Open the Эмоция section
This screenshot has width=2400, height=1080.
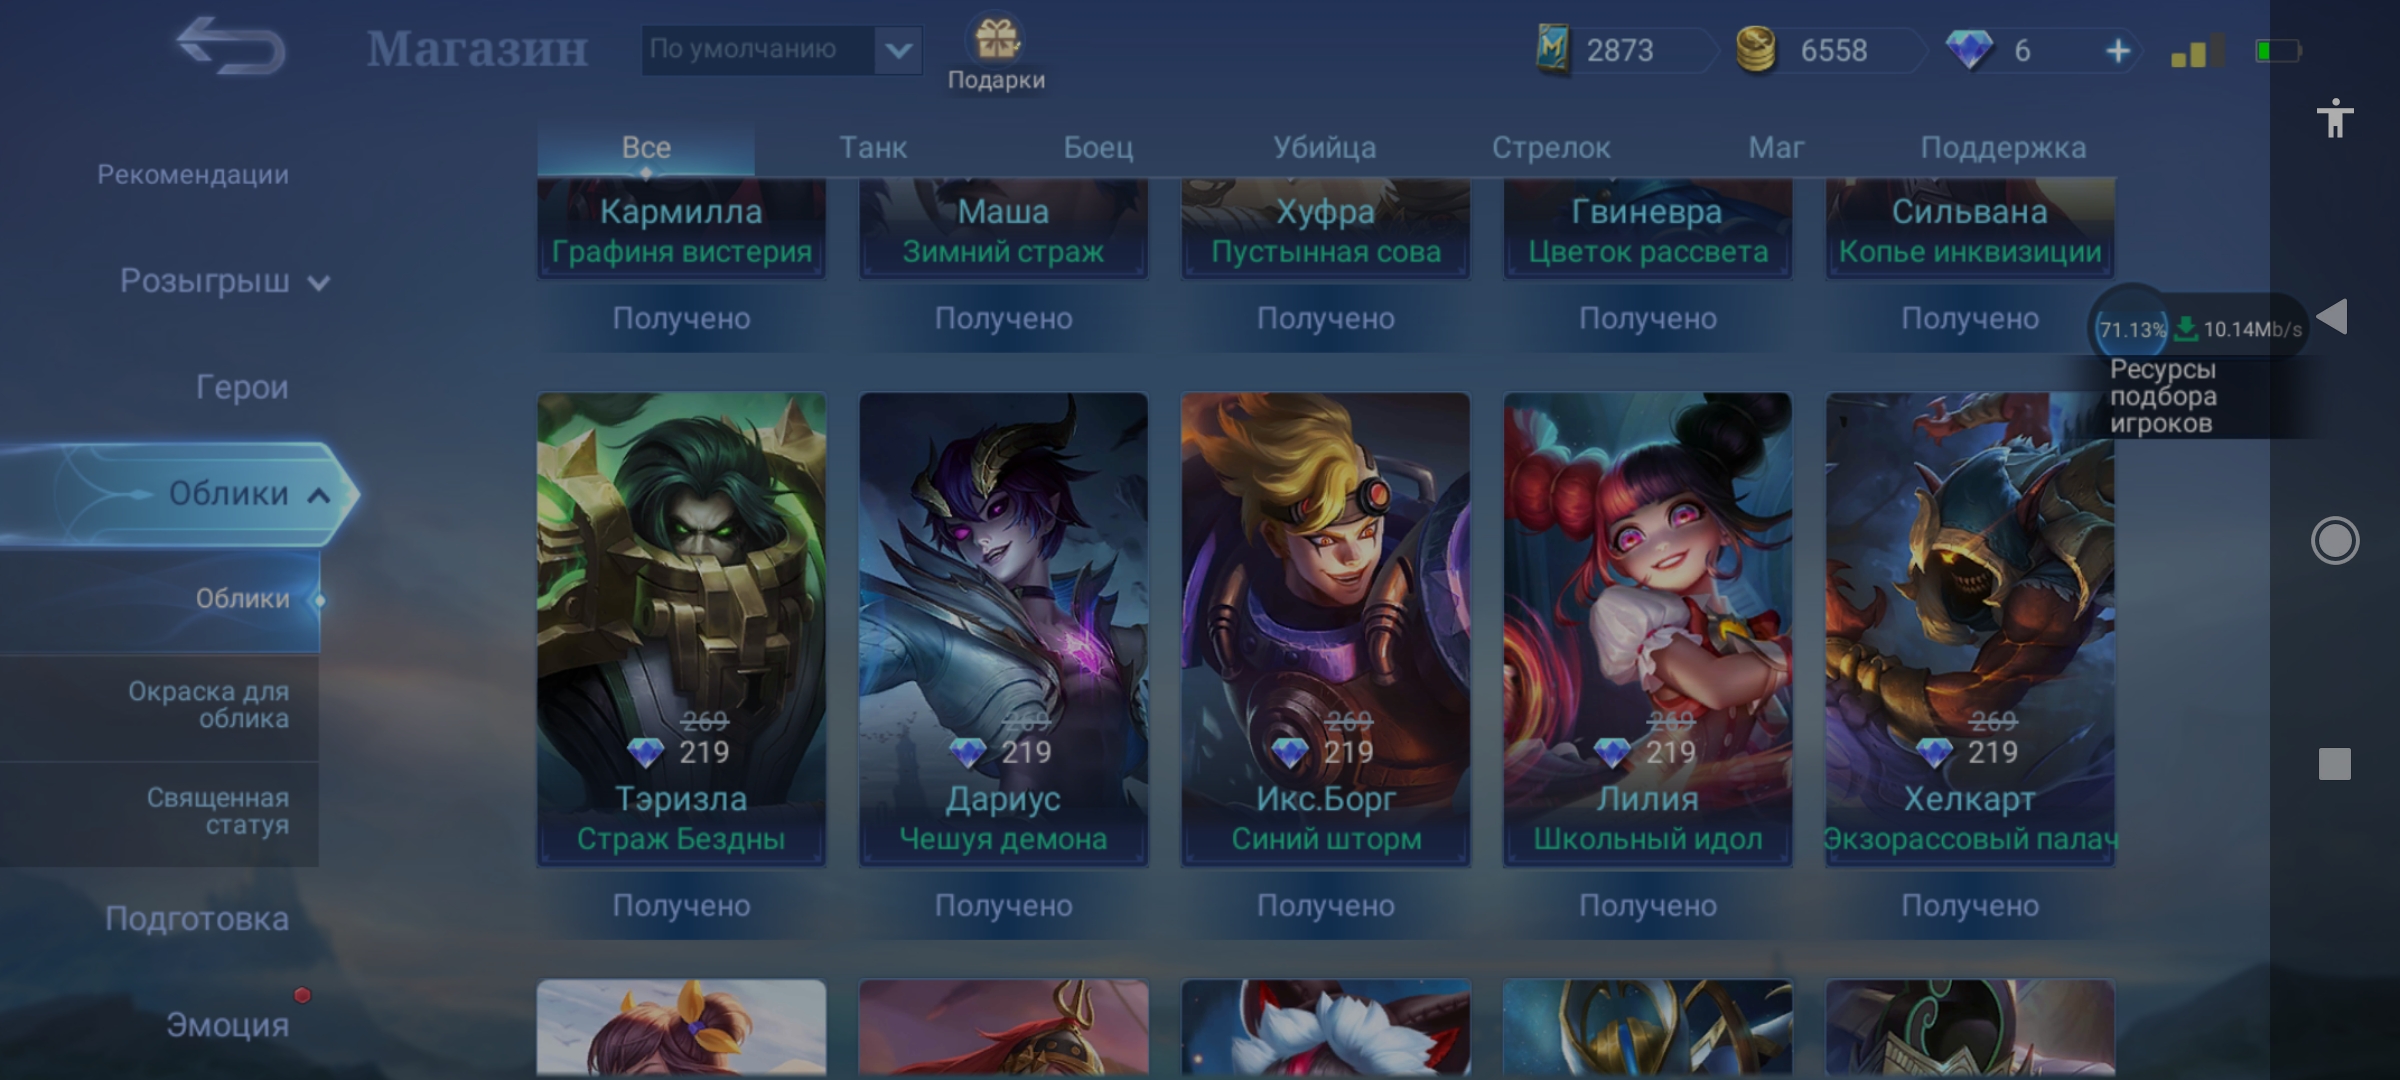click(x=227, y=1026)
